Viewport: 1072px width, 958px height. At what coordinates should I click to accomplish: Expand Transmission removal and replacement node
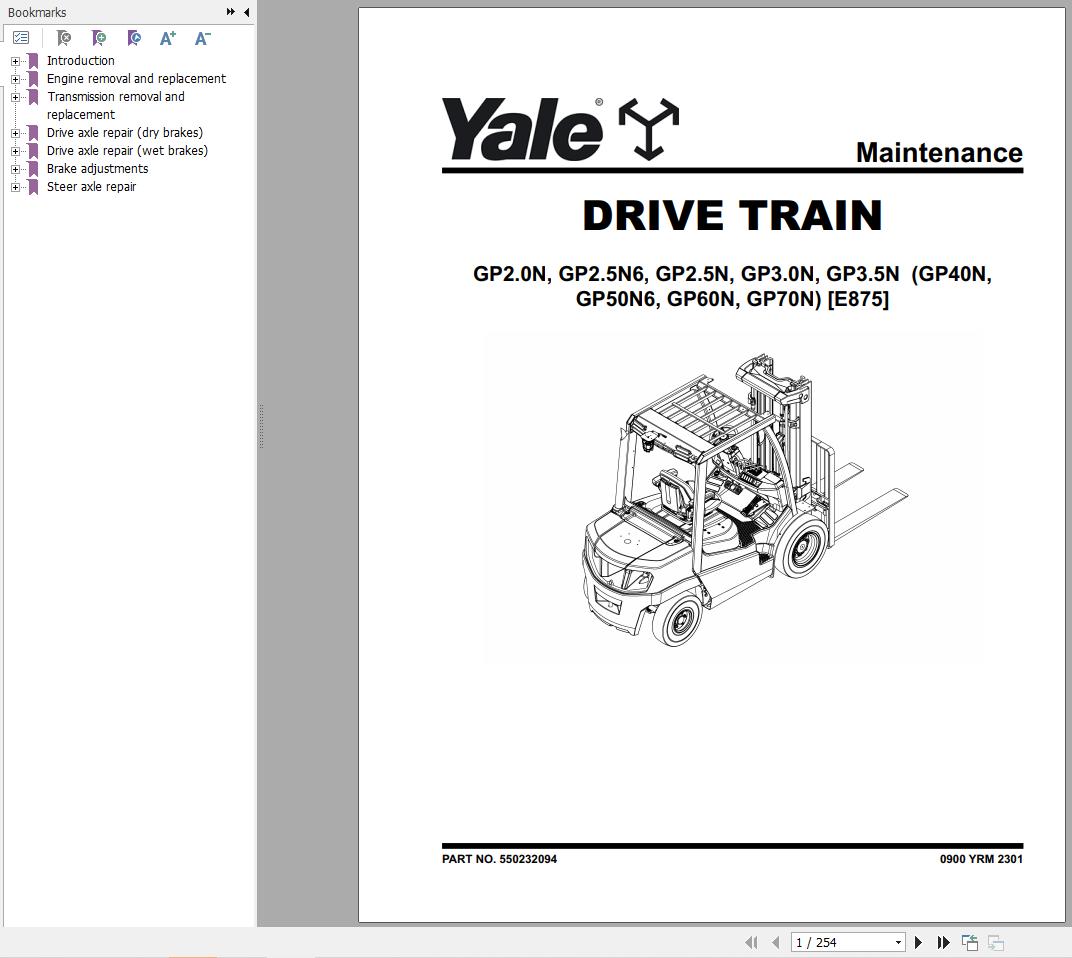(15, 97)
